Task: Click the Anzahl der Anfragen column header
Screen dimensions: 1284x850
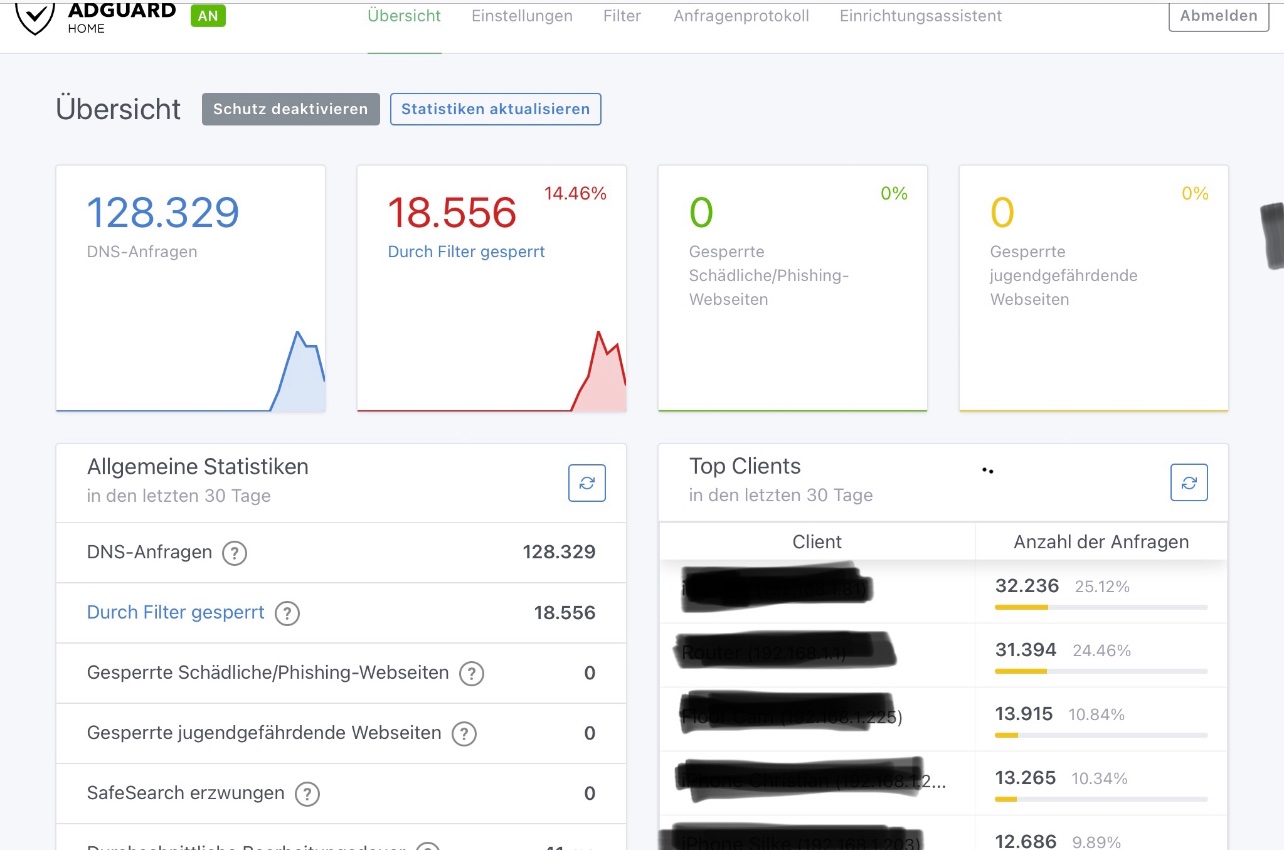Action: tap(1101, 542)
